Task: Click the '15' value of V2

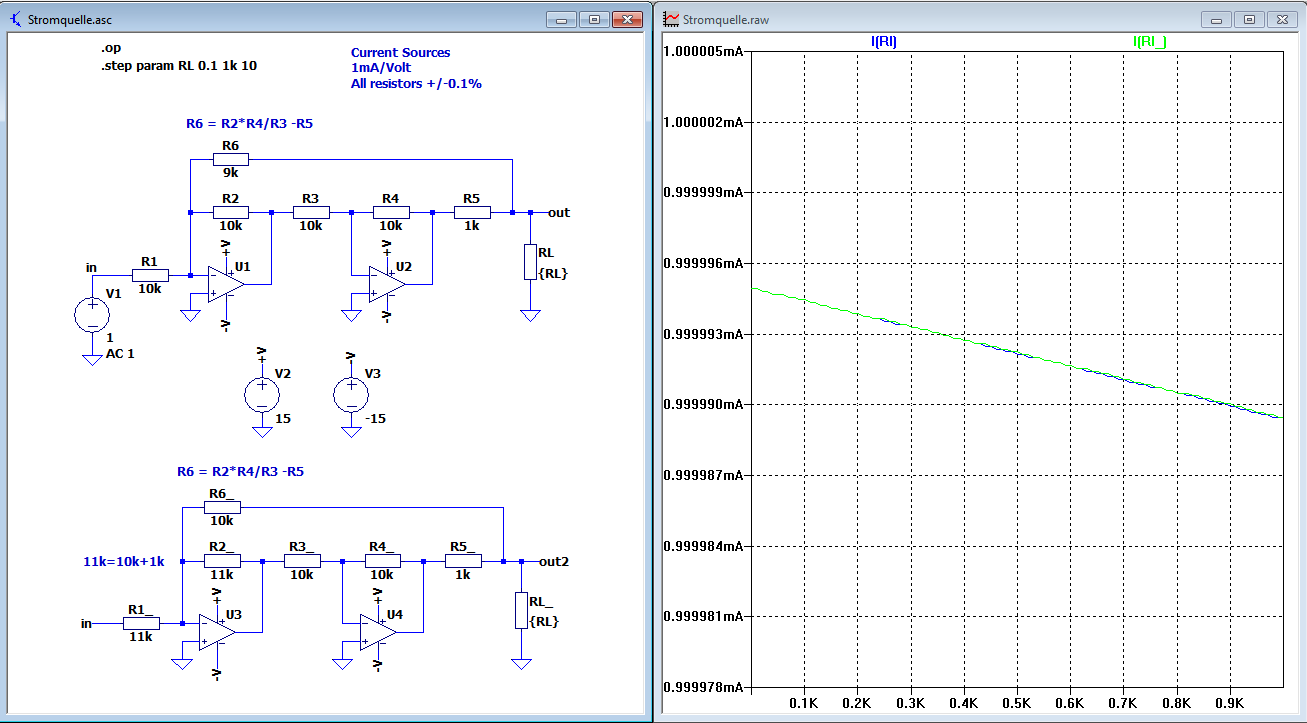Action: pyautogui.click(x=283, y=418)
